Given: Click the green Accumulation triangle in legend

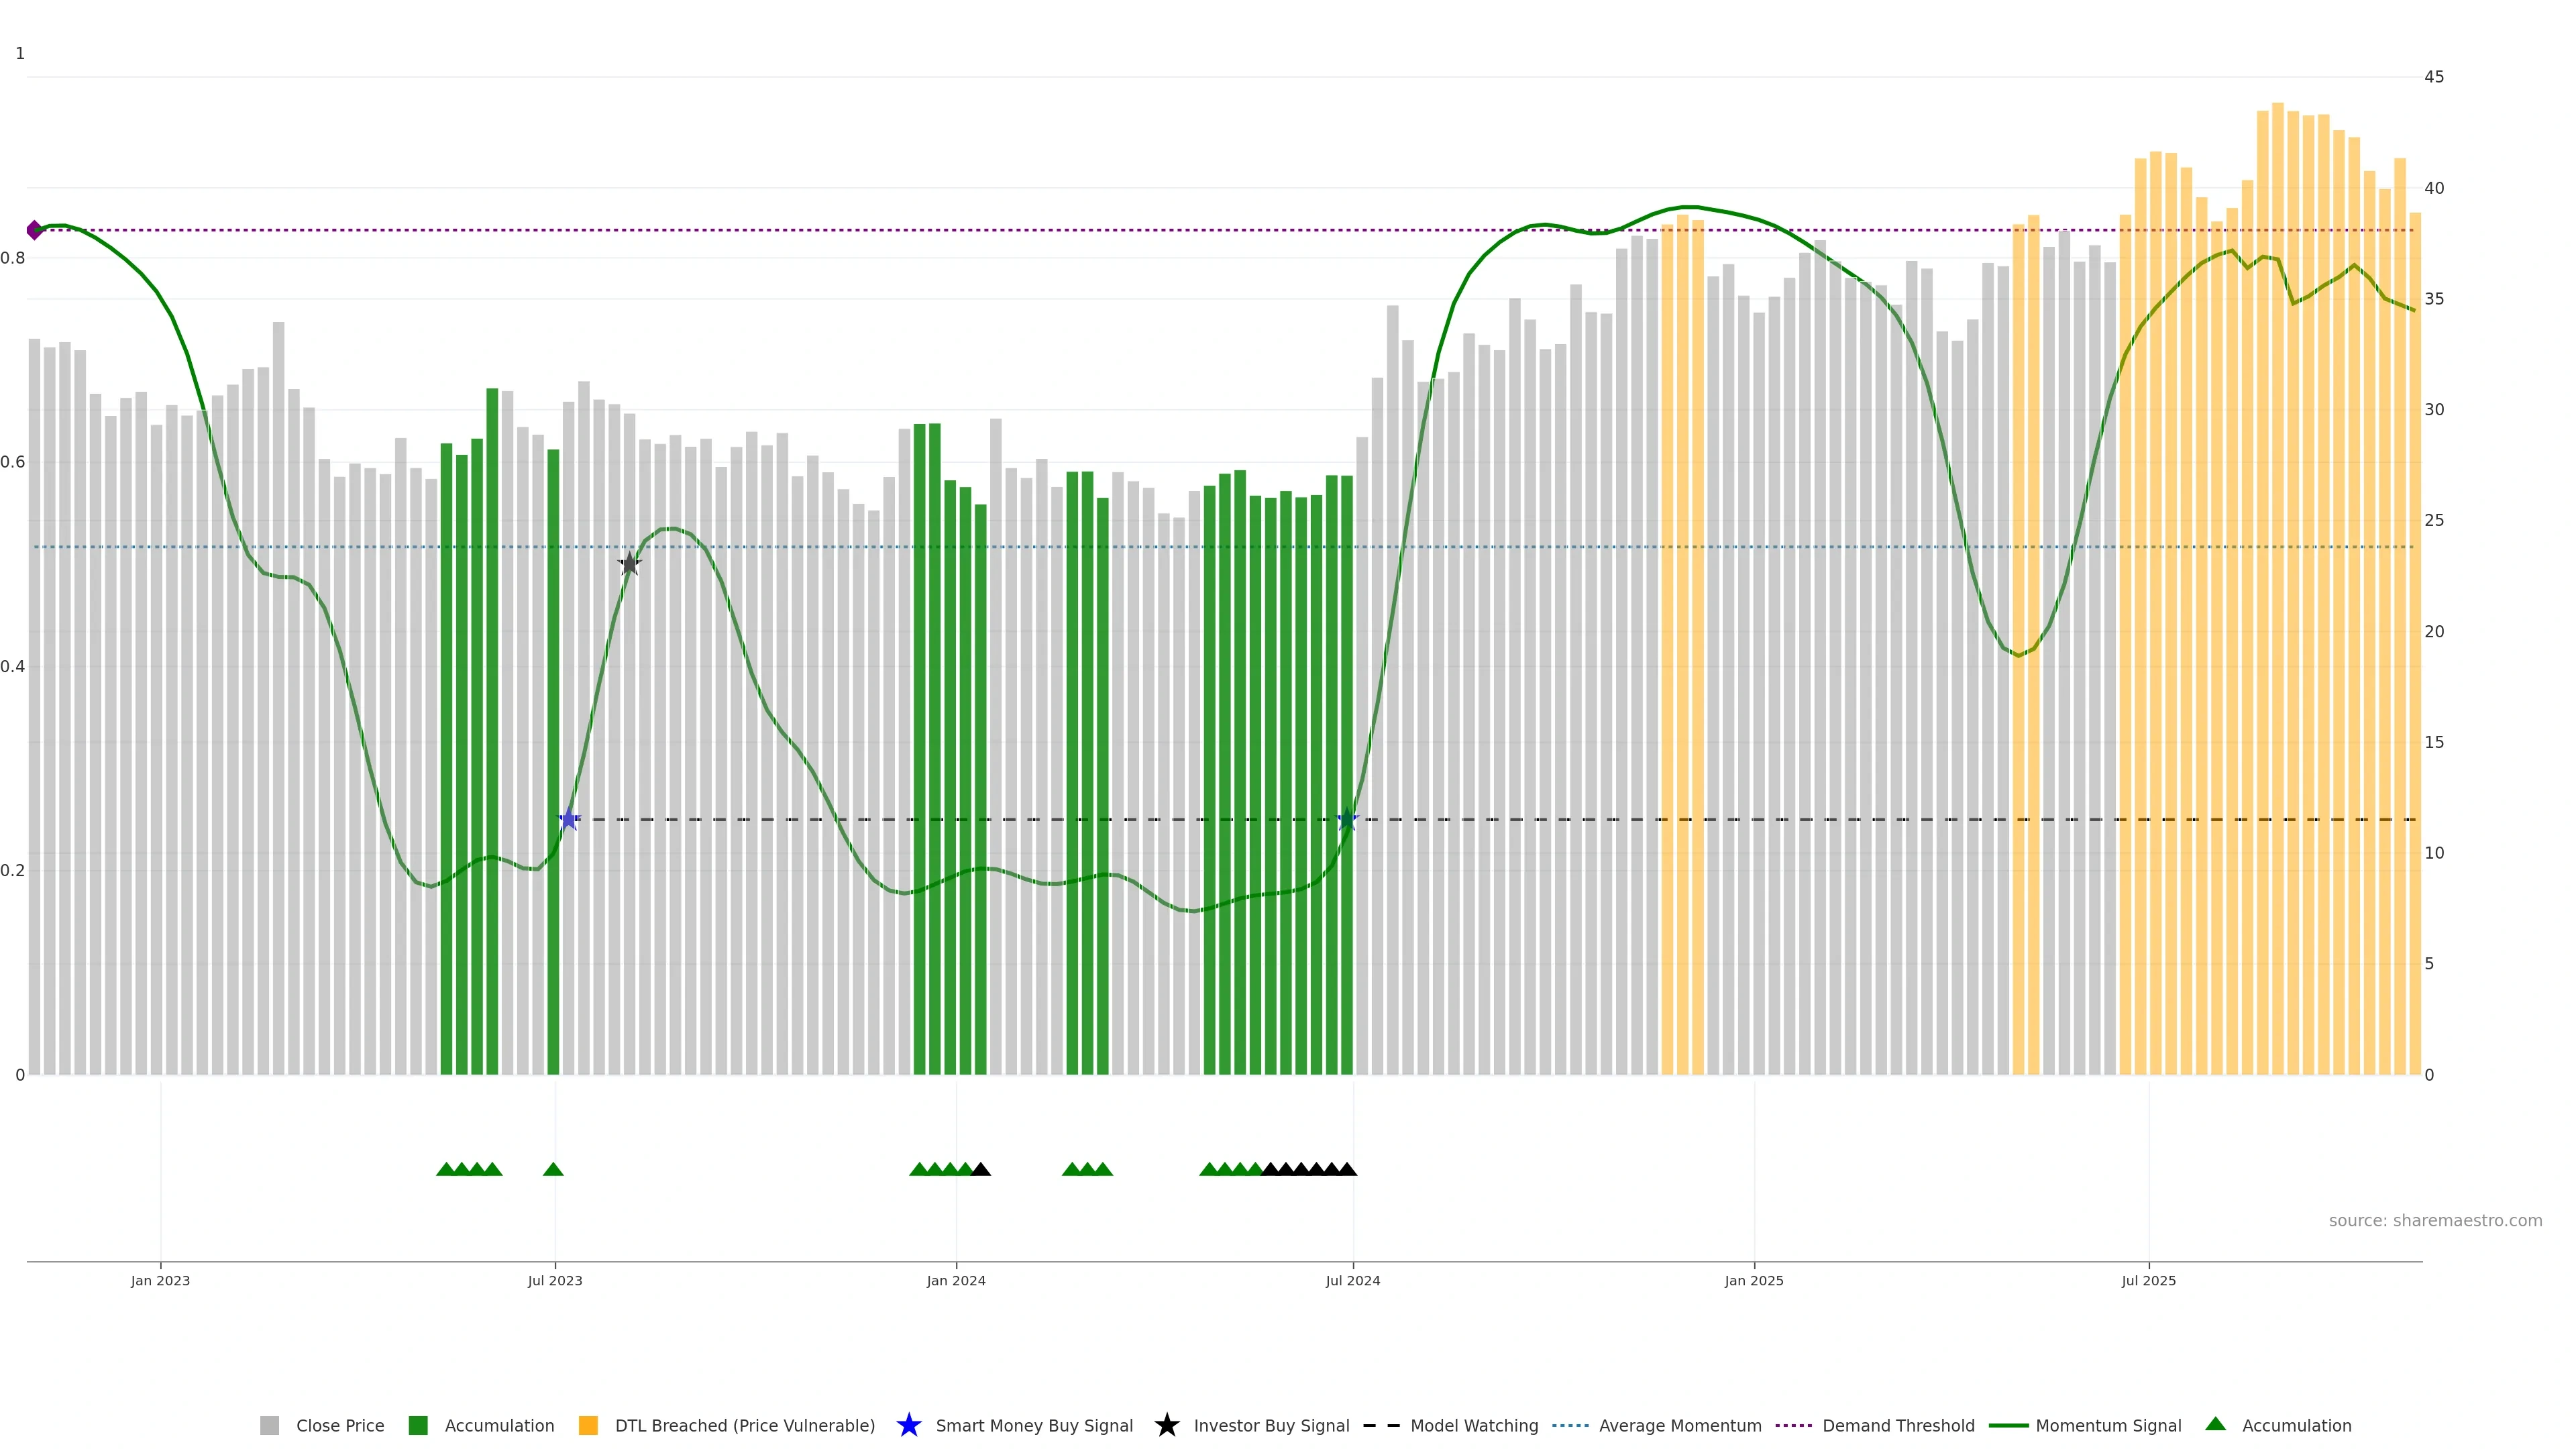Looking at the screenshot, I should tap(2215, 1424).
